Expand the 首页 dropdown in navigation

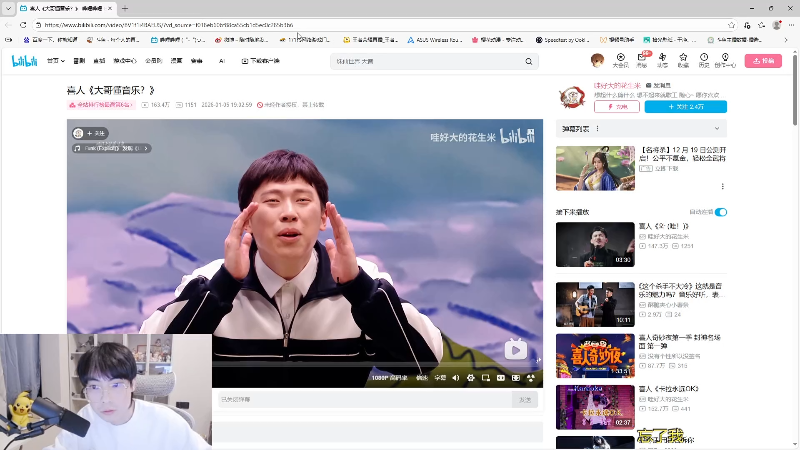tap(56, 61)
